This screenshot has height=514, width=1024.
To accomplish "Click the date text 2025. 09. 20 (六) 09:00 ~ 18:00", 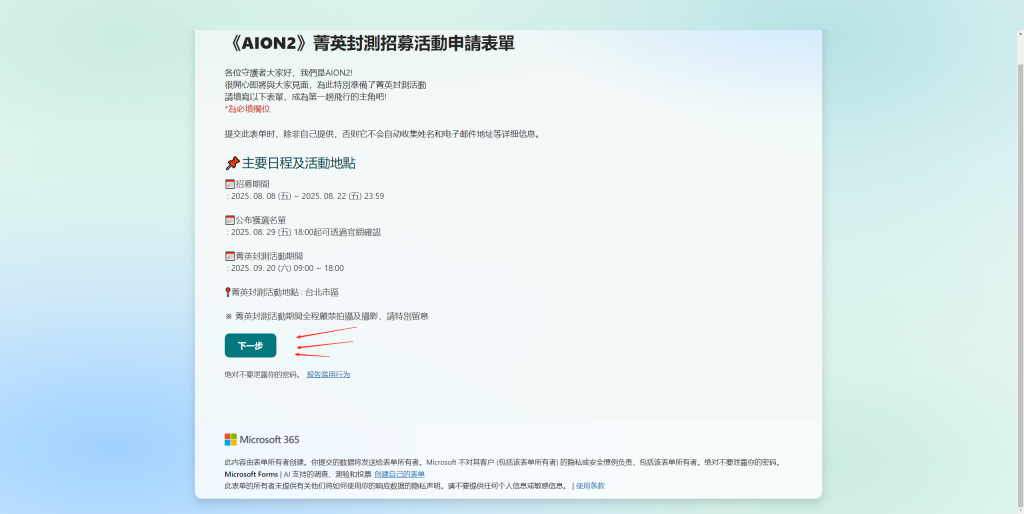I will [287, 268].
